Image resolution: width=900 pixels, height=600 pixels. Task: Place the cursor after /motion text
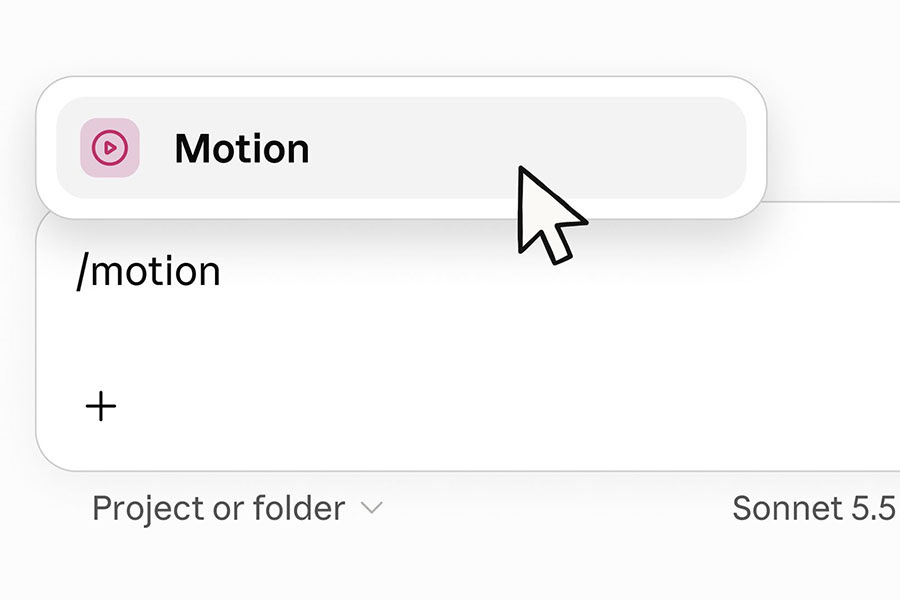tap(223, 272)
